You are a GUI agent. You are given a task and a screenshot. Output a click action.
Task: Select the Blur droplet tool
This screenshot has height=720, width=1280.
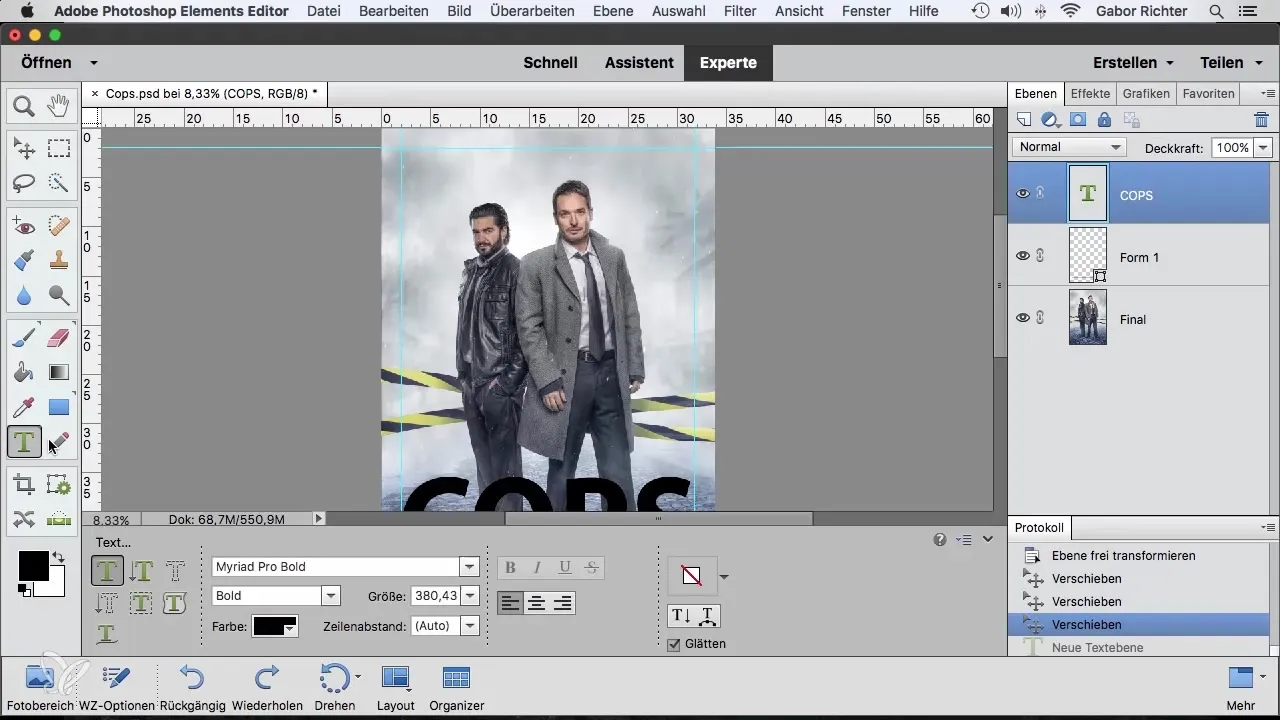tap(24, 295)
